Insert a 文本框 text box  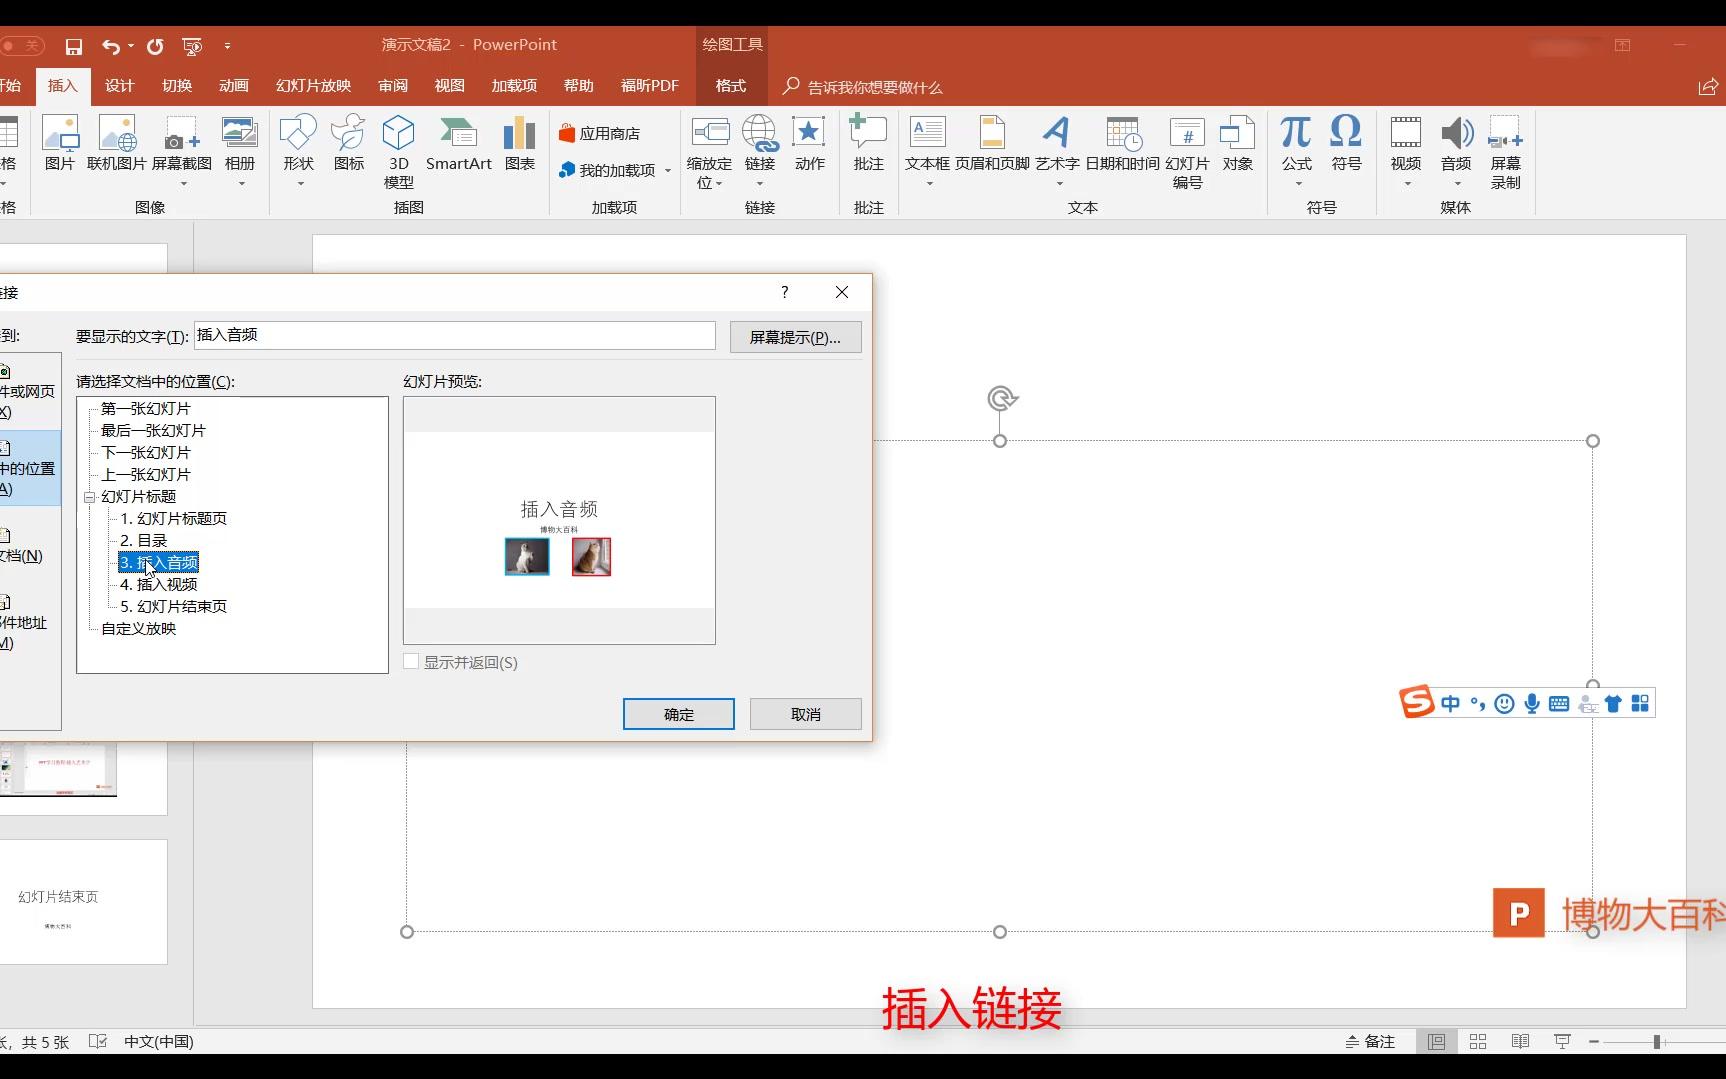tap(927, 151)
